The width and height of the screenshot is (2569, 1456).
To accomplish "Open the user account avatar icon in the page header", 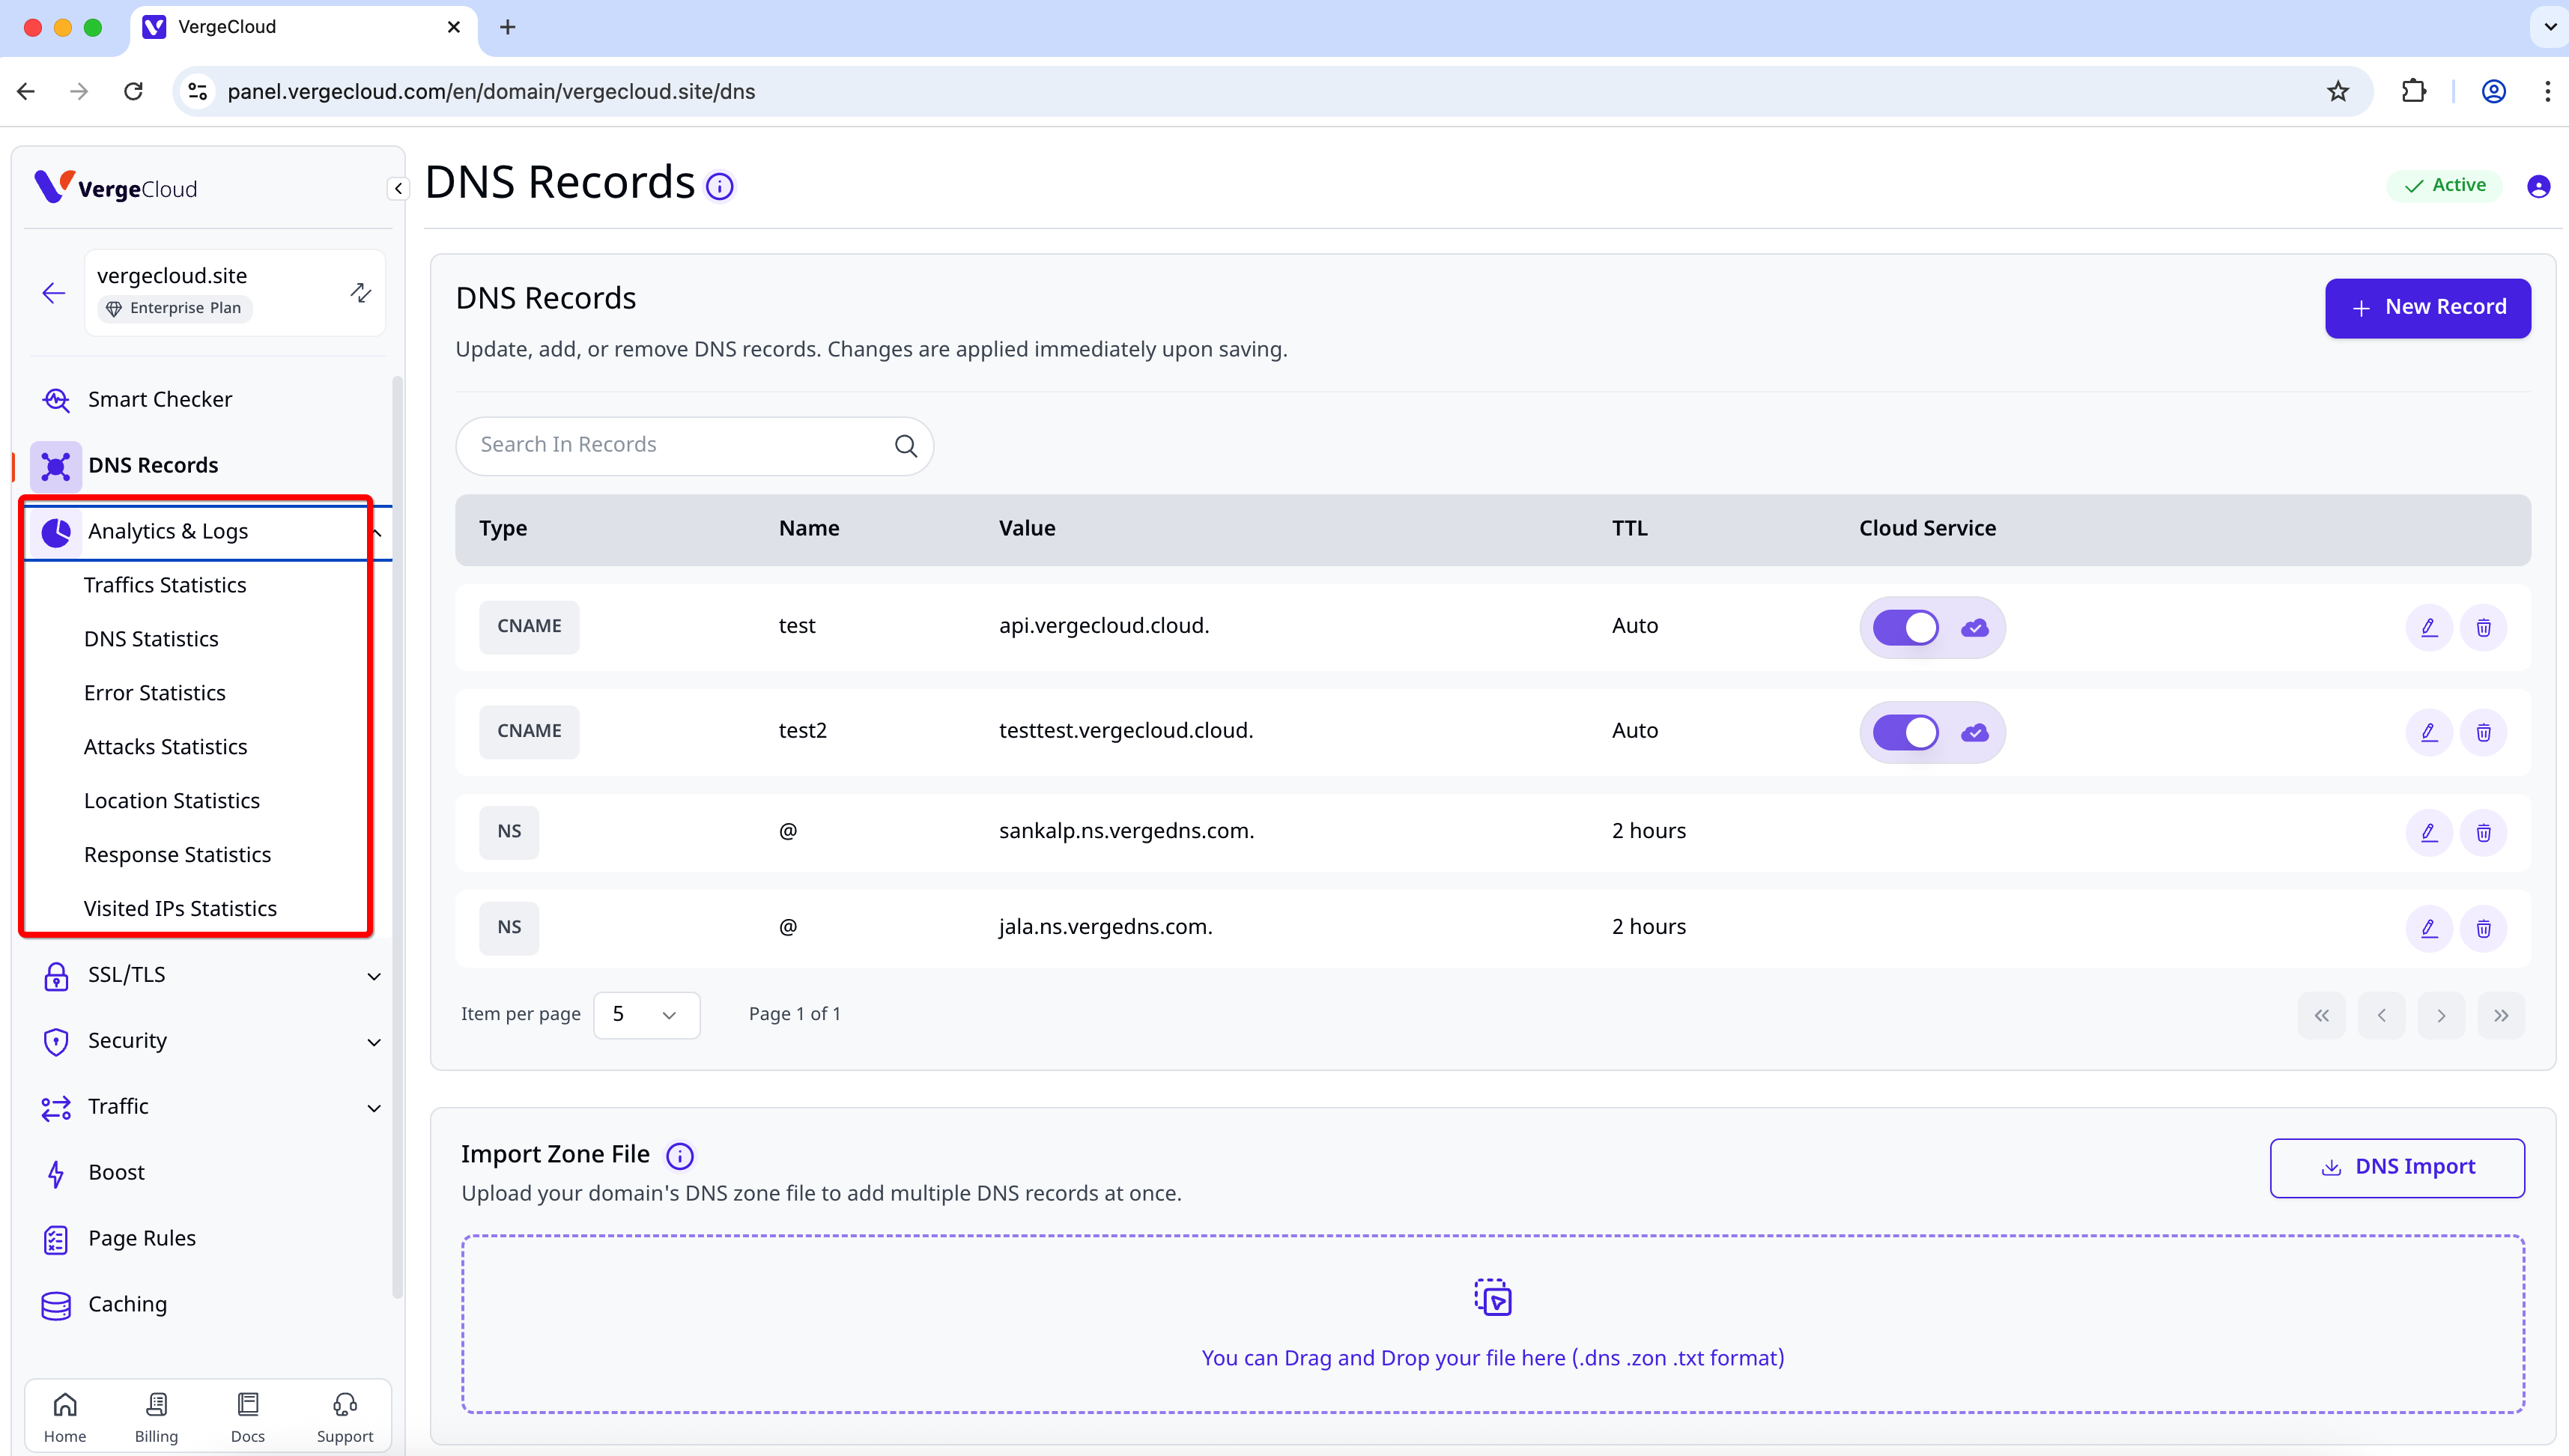I will click(2538, 186).
